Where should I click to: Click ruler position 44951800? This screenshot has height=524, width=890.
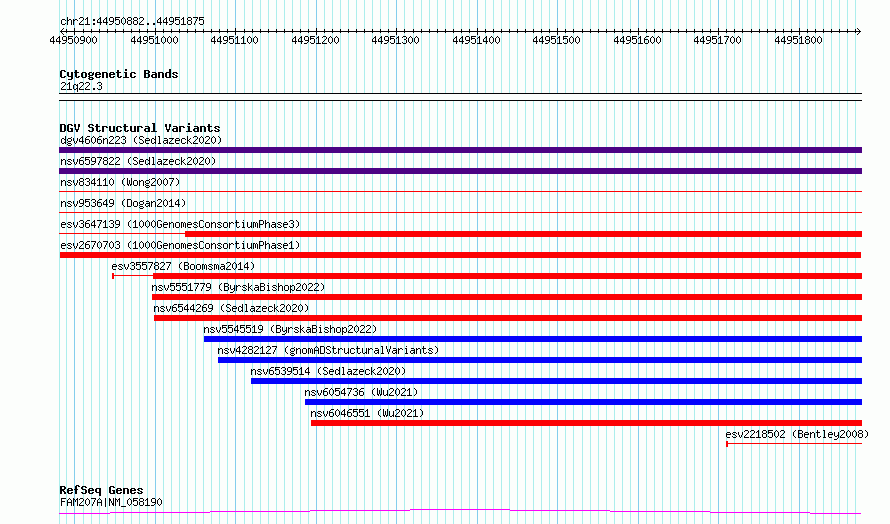click(798, 40)
